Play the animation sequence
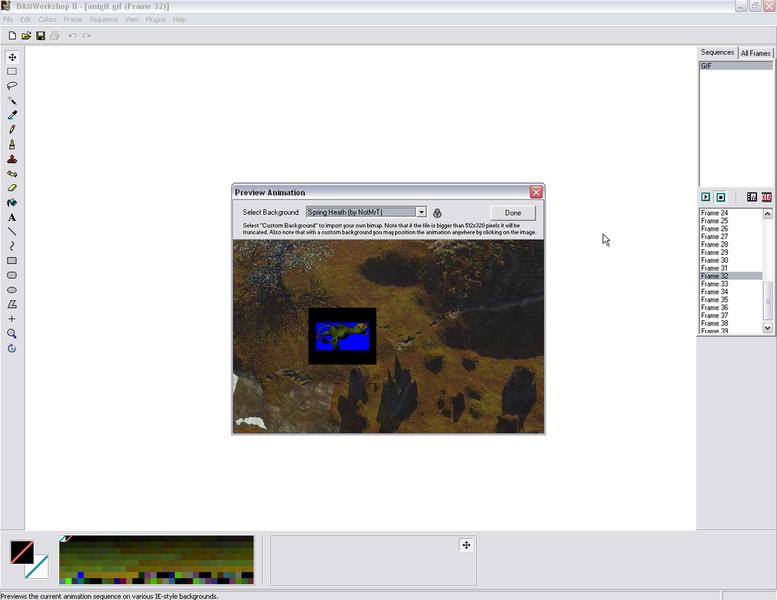This screenshot has width=777, height=600. tap(706, 197)
